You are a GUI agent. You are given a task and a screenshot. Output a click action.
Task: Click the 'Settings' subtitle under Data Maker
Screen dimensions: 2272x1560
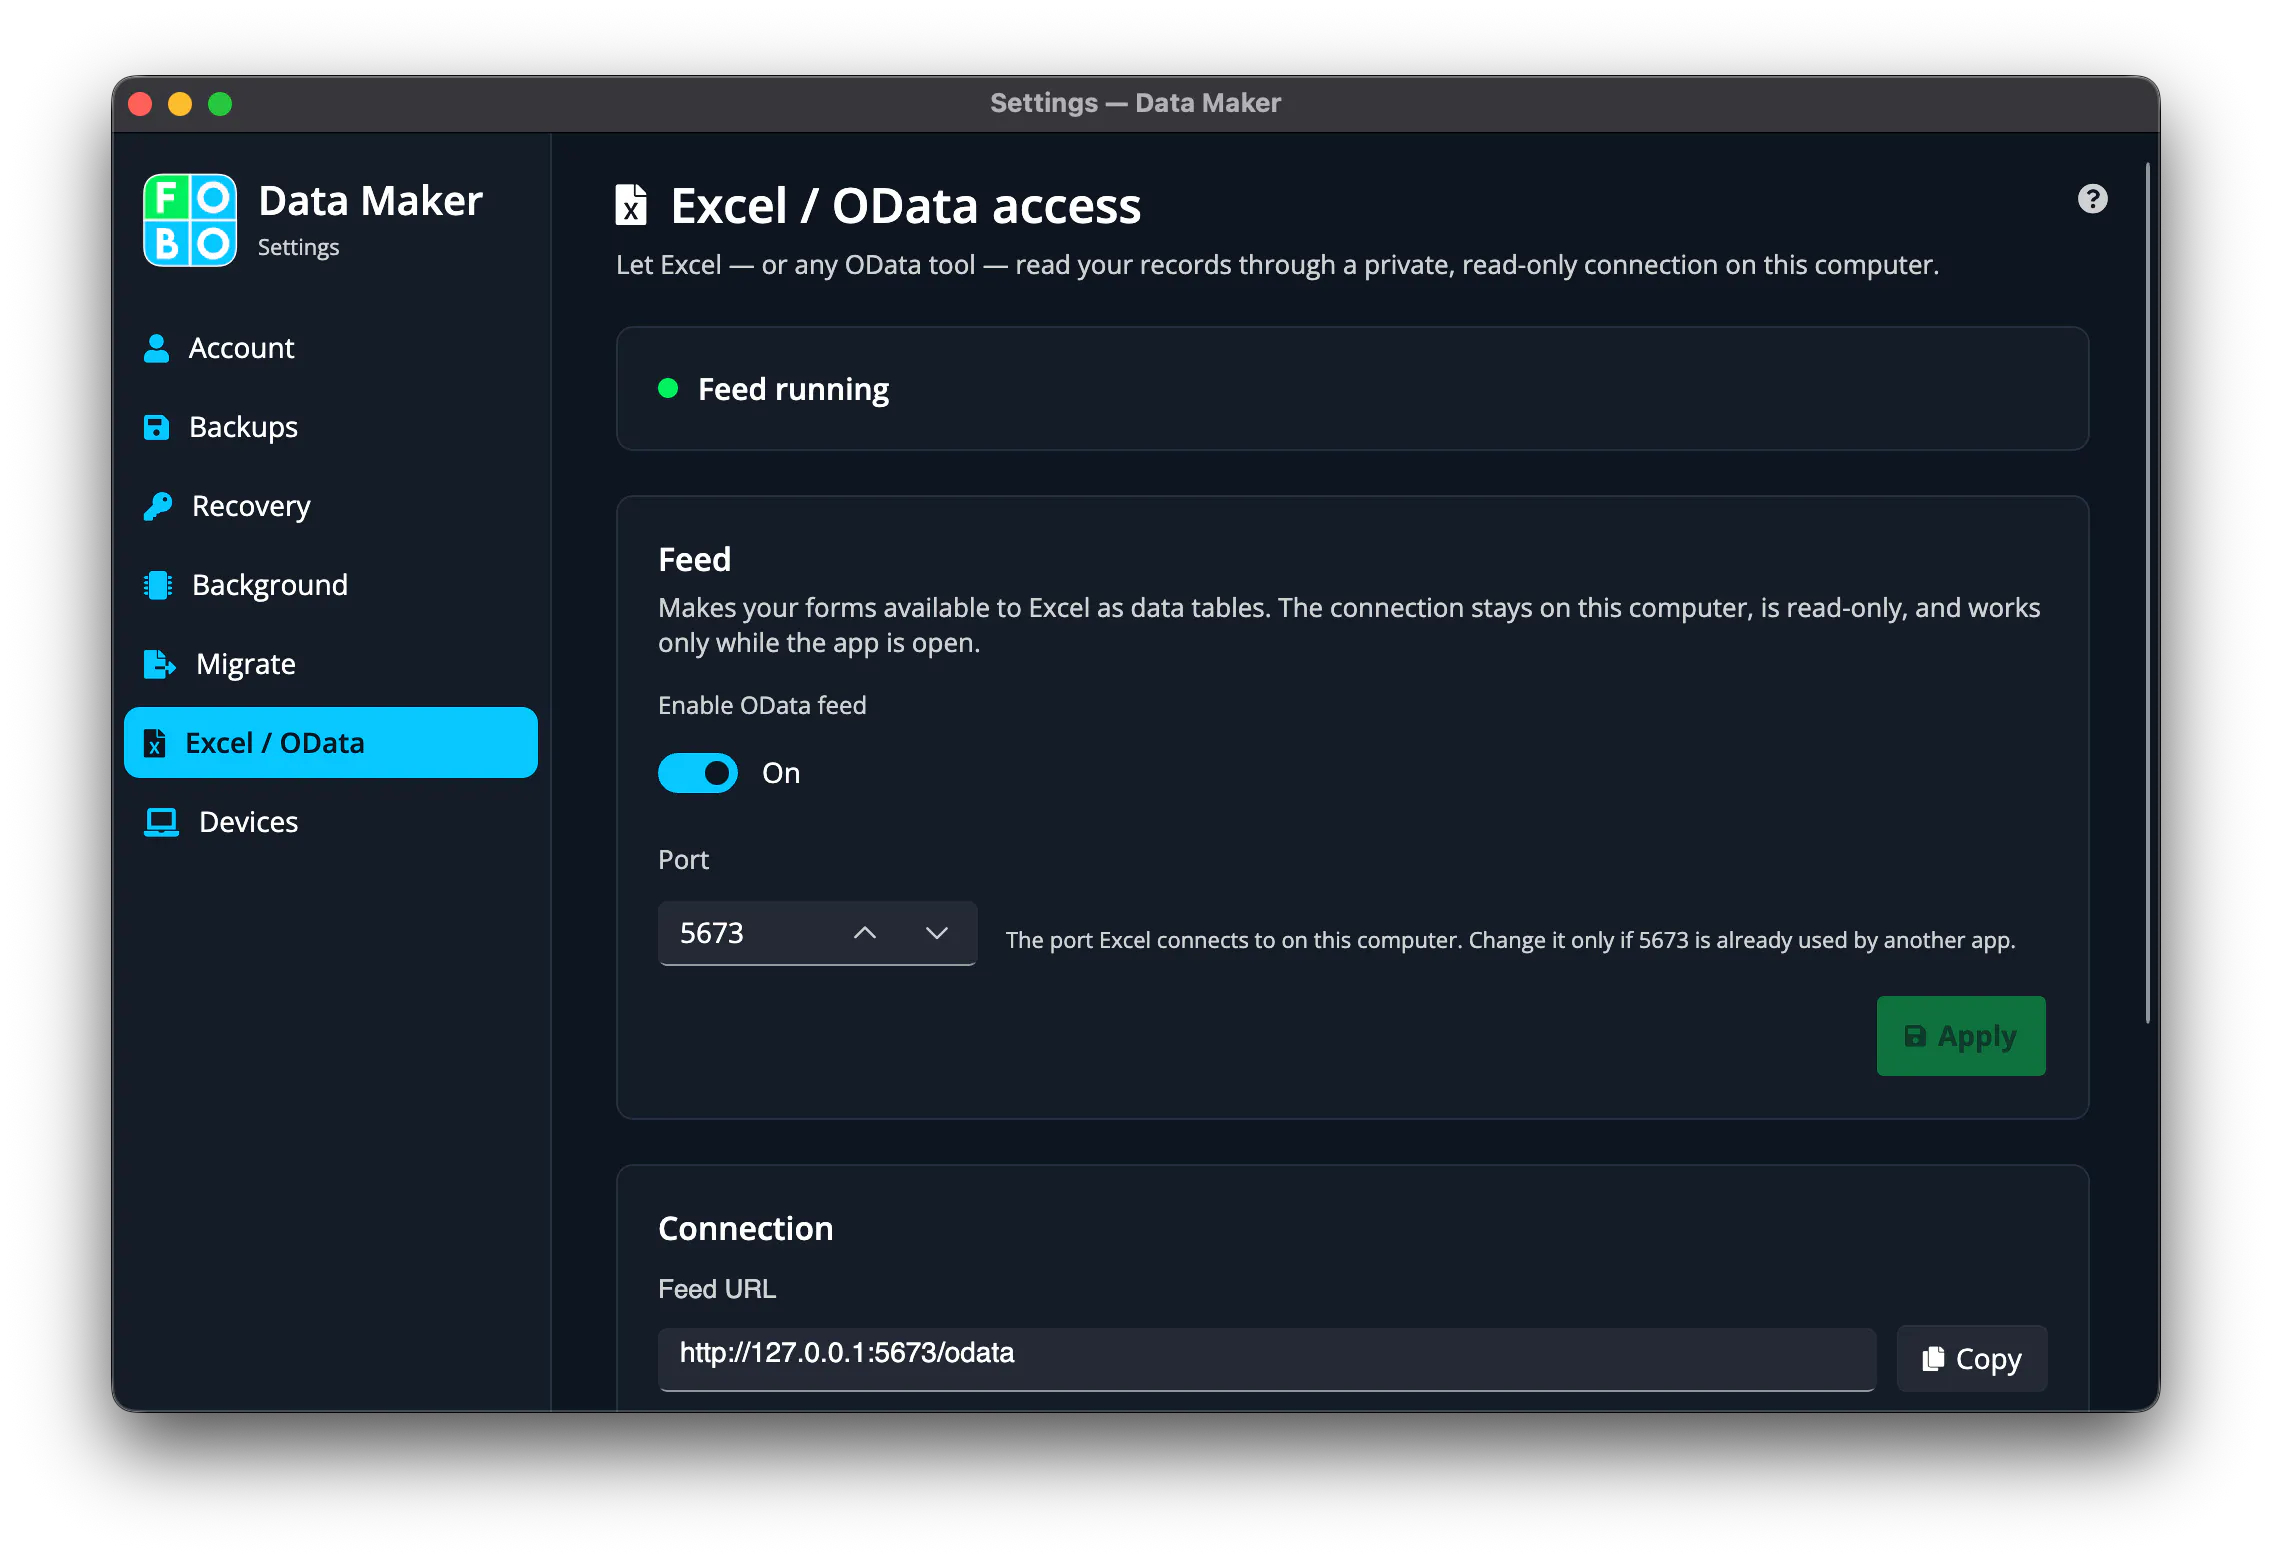[298, 247]
